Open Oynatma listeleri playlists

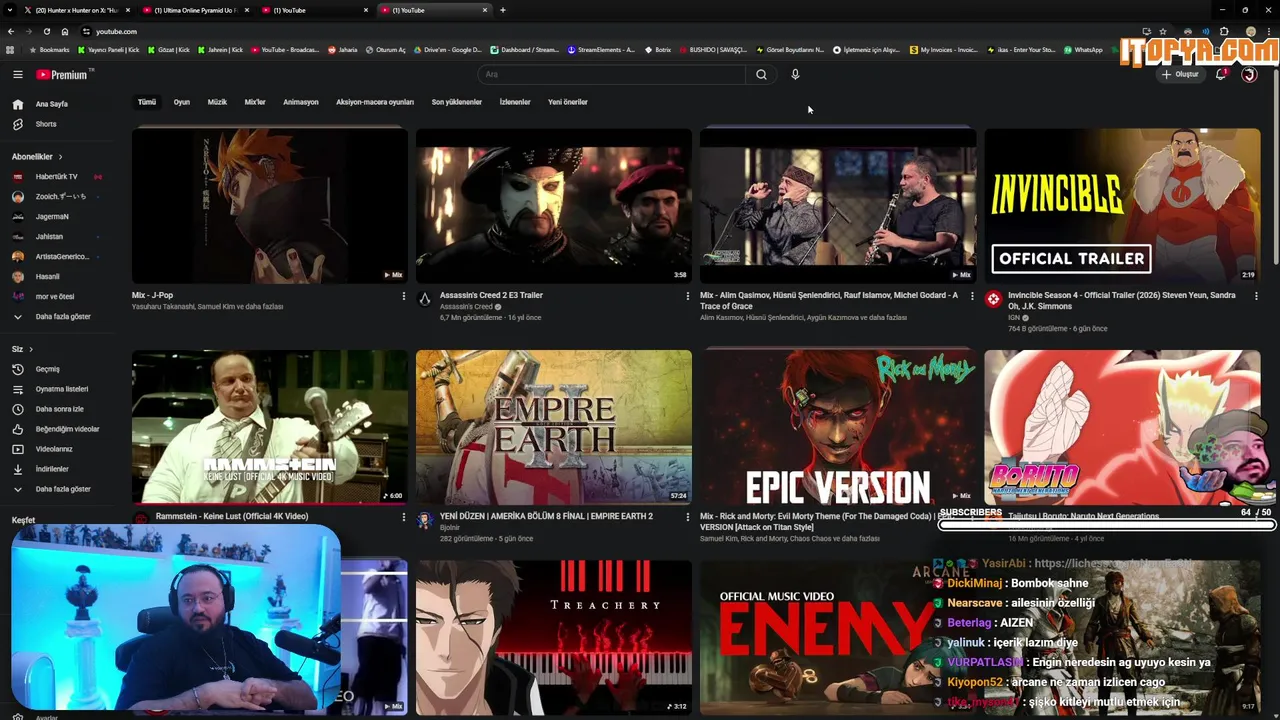coord(62,389)
